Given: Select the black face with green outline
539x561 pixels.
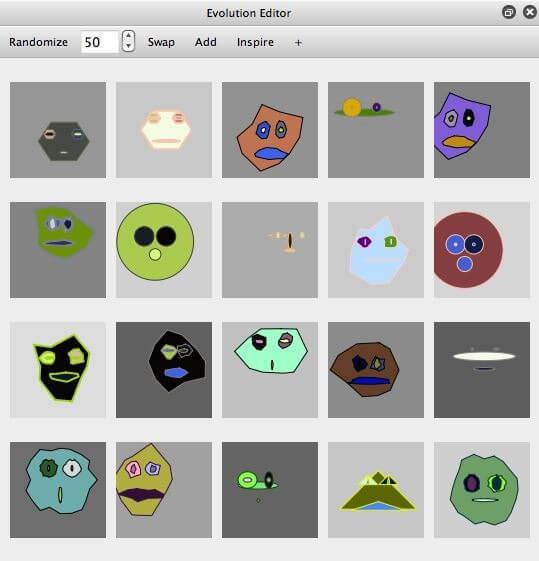Looking at the screenshot, I should coord(58,370).
